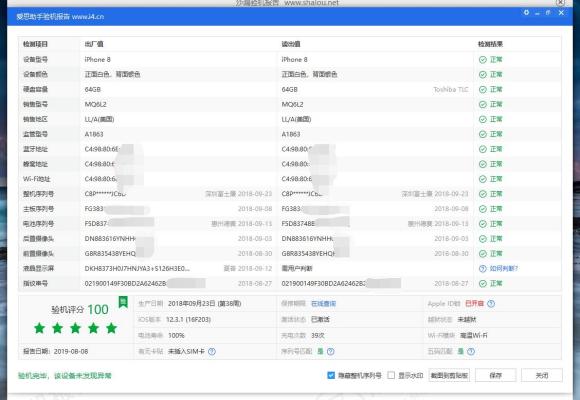Viewport: 580px width, 400px height.
Task: Open the settings gear in the title bar
Action: pyautogui.click(x=526, y=13)
